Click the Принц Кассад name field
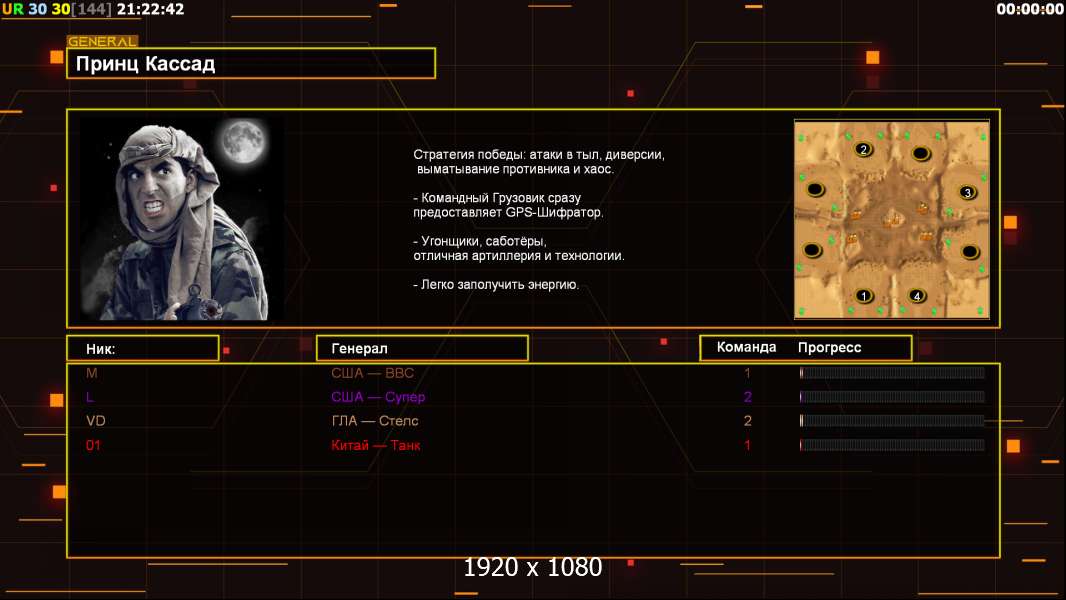 (x=251, y=63)
